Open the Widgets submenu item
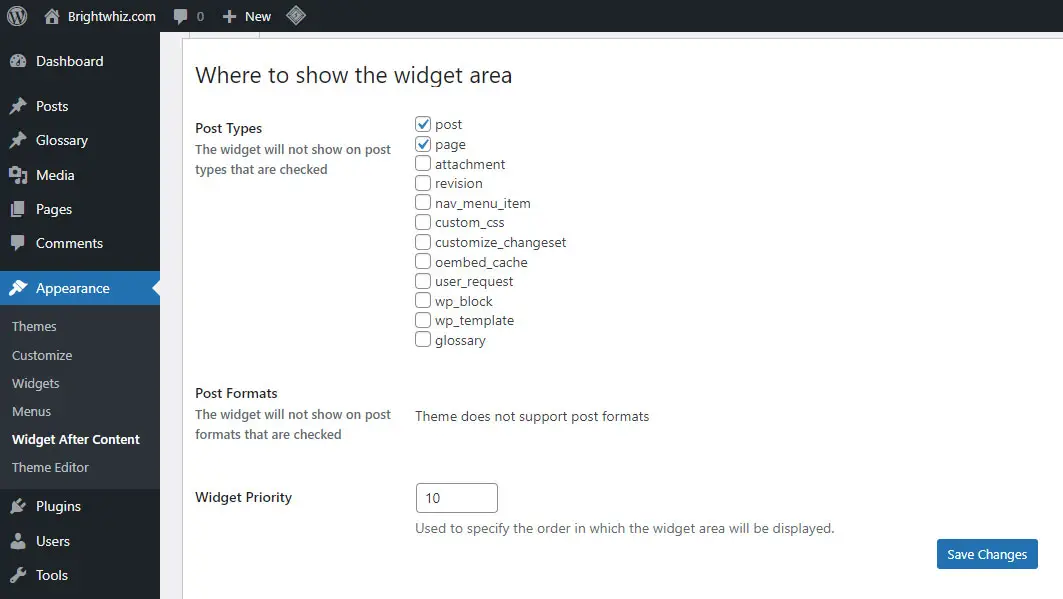Viewport: 1063px width, 599px height. 35,384
